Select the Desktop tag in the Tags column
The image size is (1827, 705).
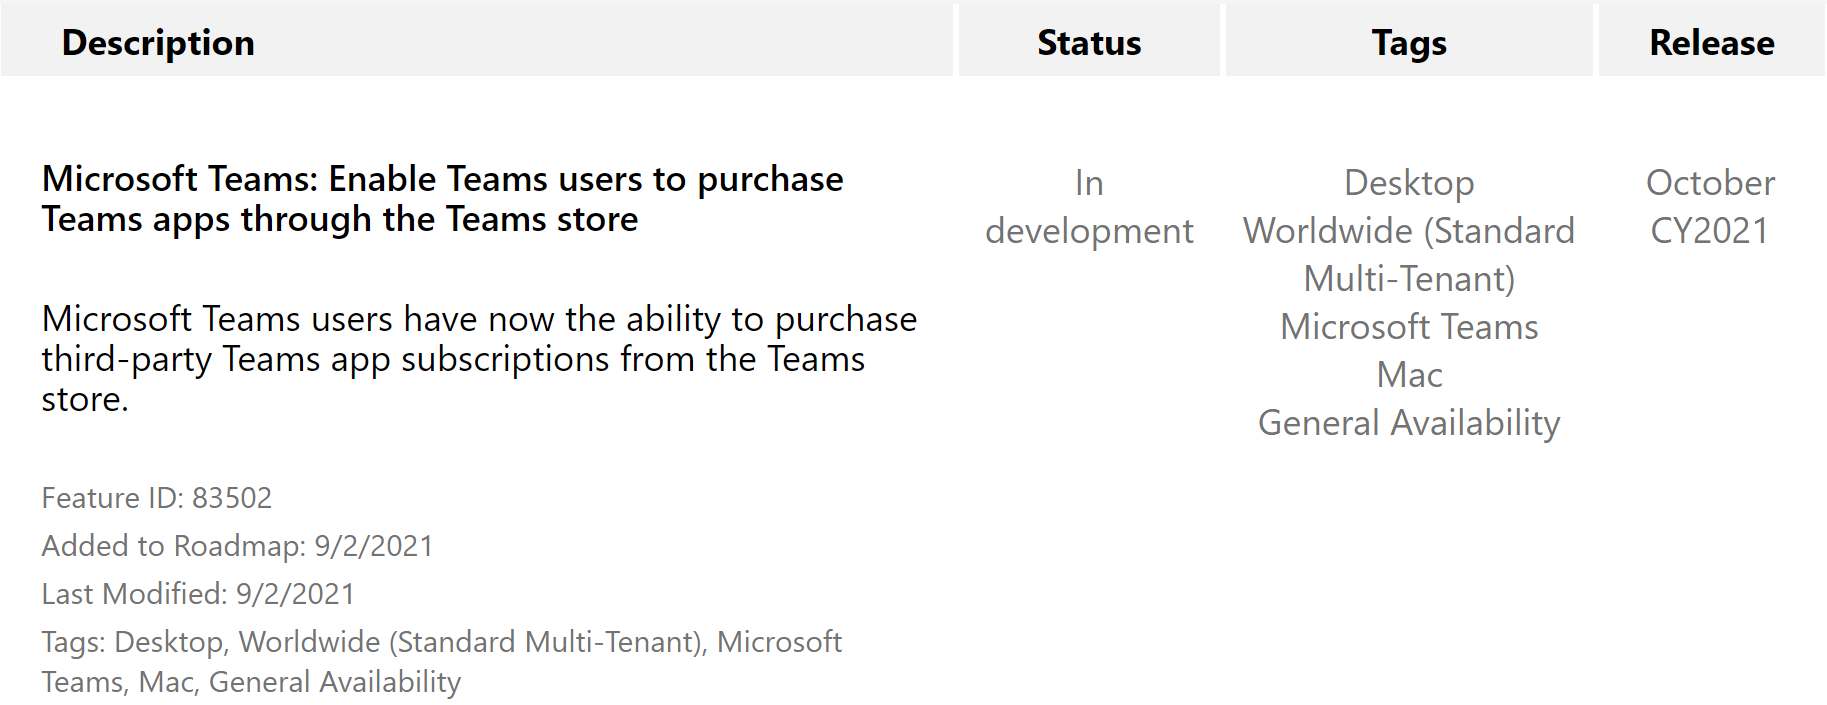point(1409,183)
